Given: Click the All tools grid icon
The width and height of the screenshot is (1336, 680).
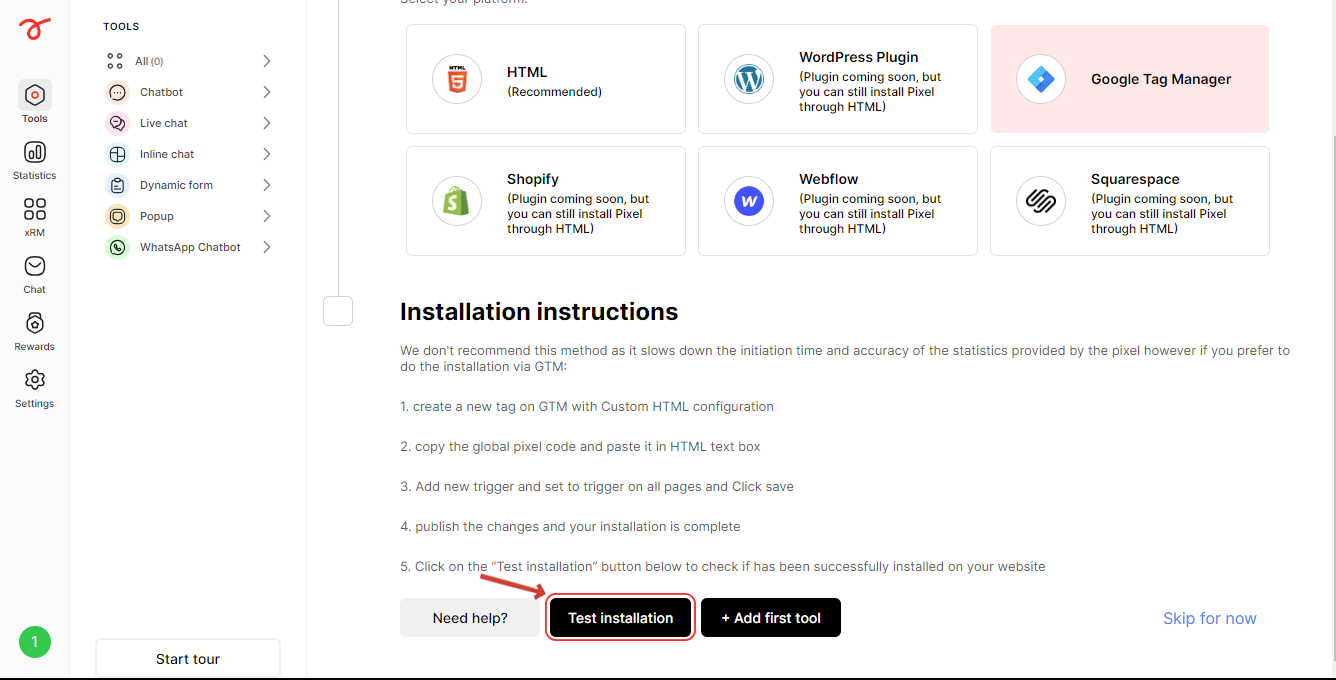Looking at the screenshot, I should [115, 61].
